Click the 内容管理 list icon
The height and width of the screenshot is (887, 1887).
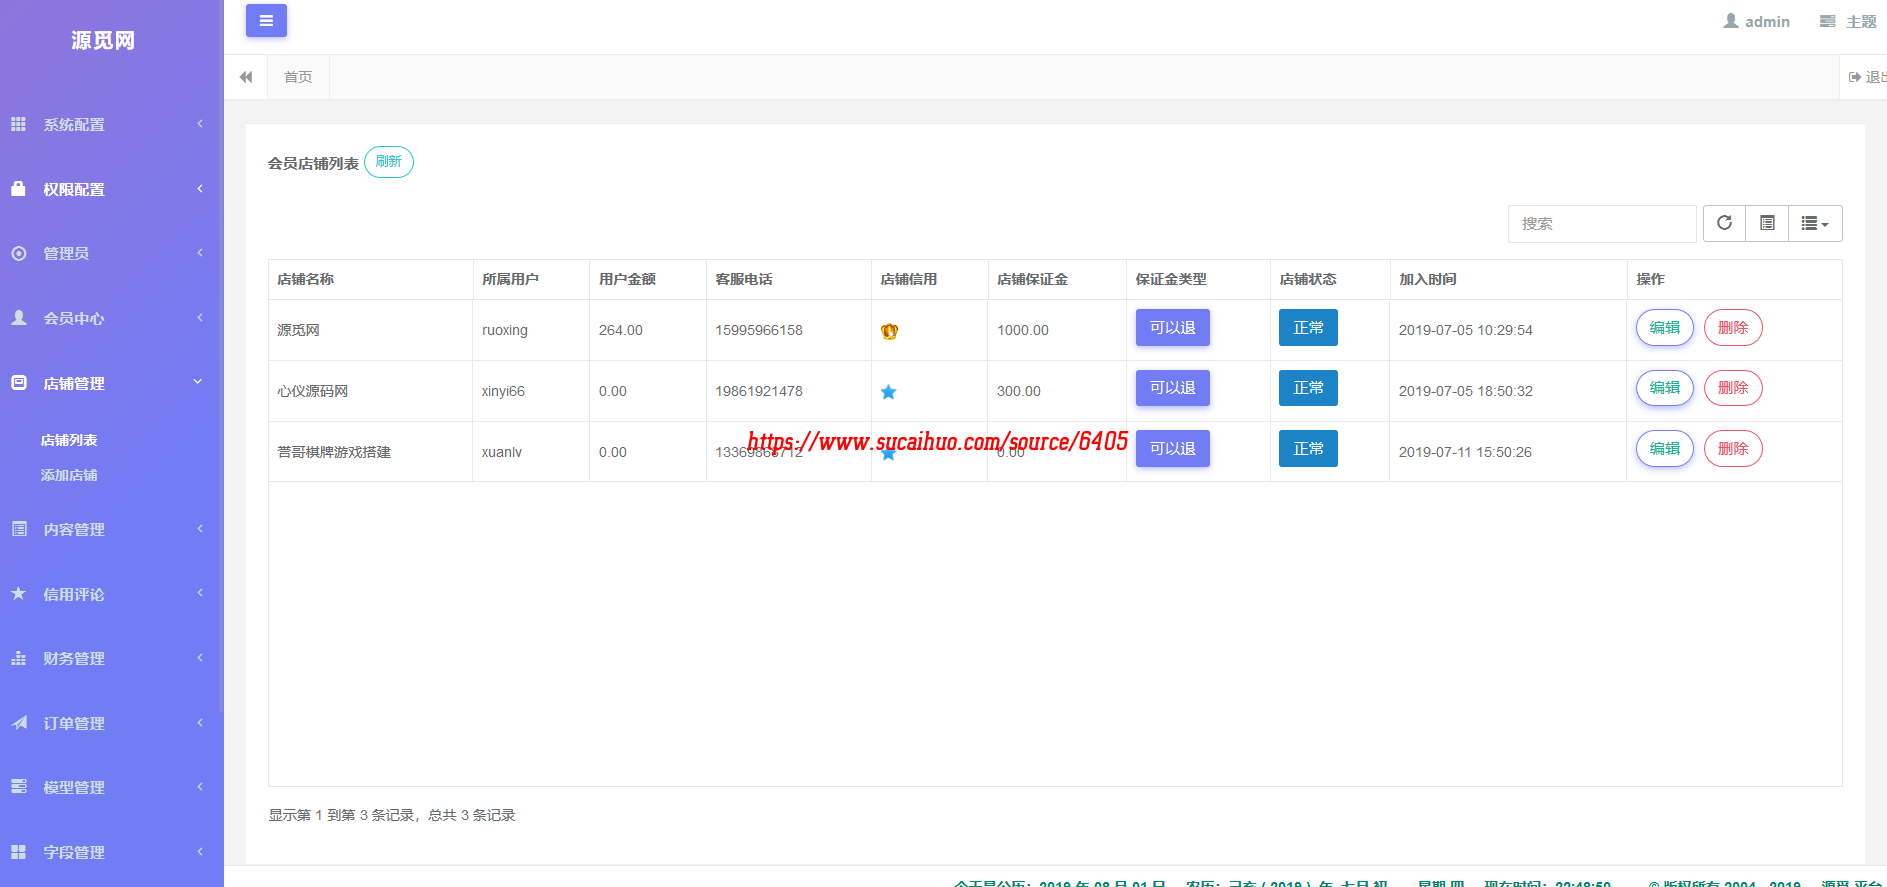(18, 528)
